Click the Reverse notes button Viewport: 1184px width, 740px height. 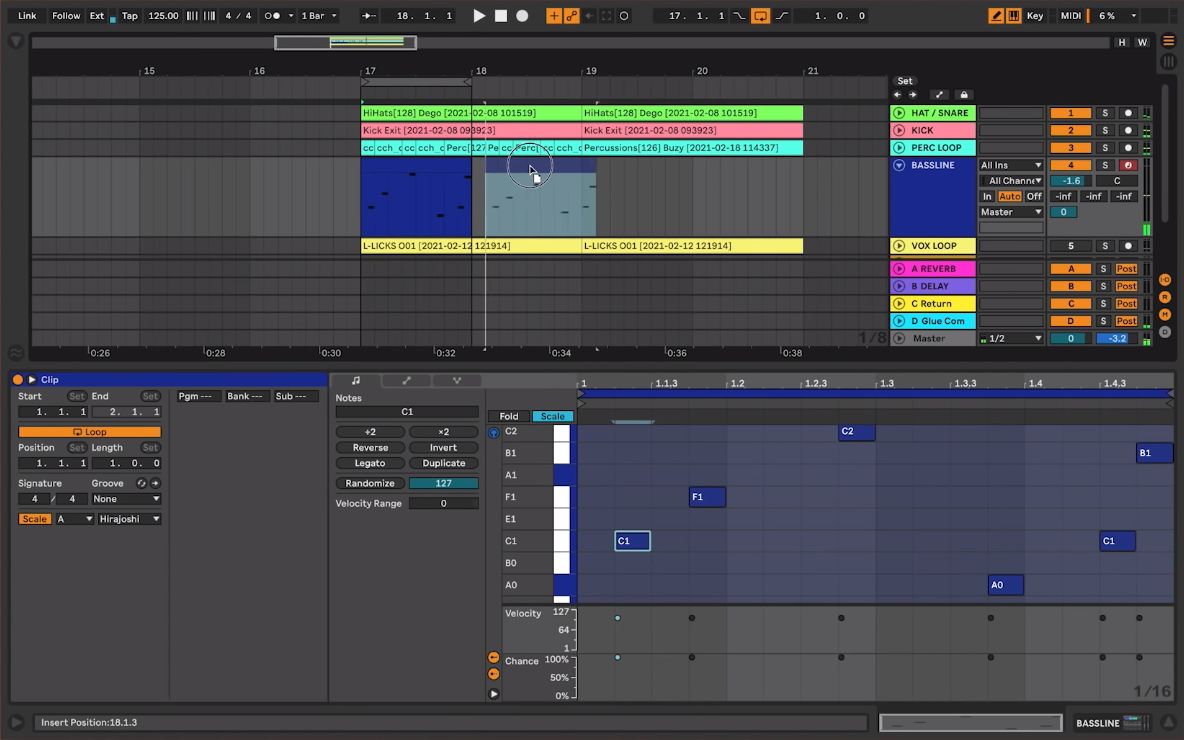[370, 448]
